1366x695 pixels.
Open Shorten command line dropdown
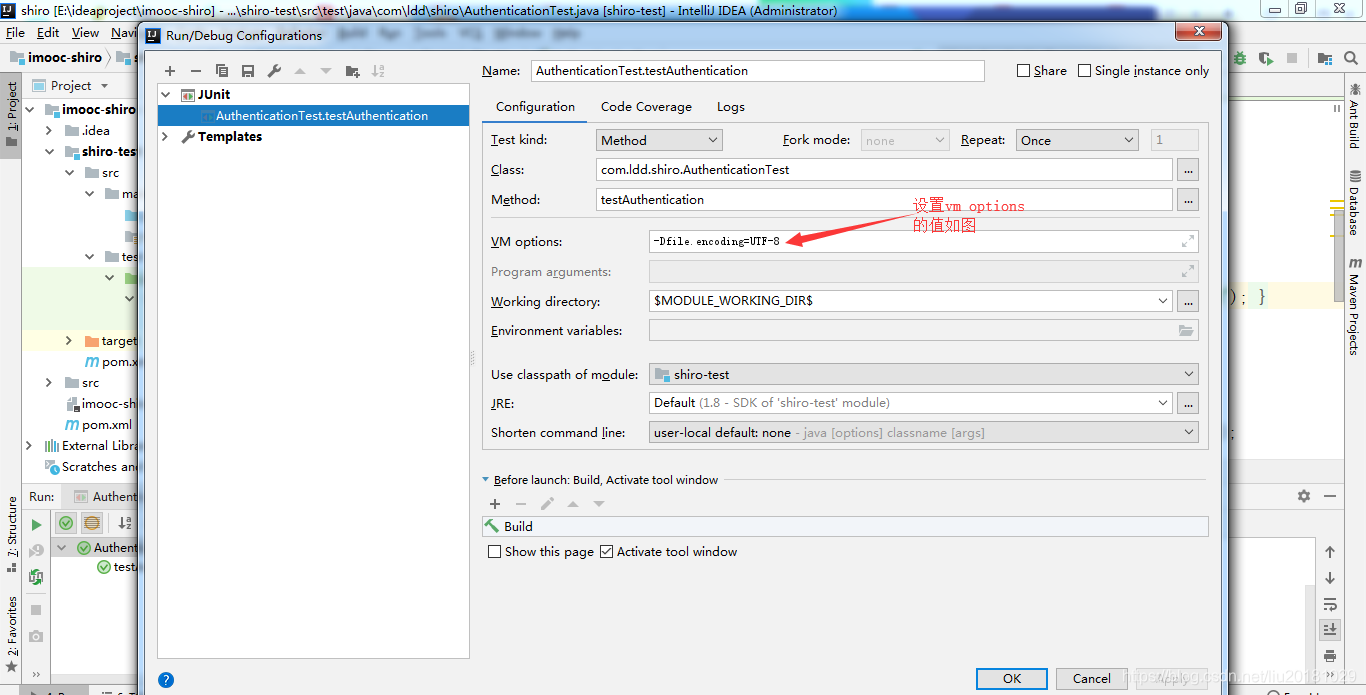pyautogui.click(x=923, y=433)
